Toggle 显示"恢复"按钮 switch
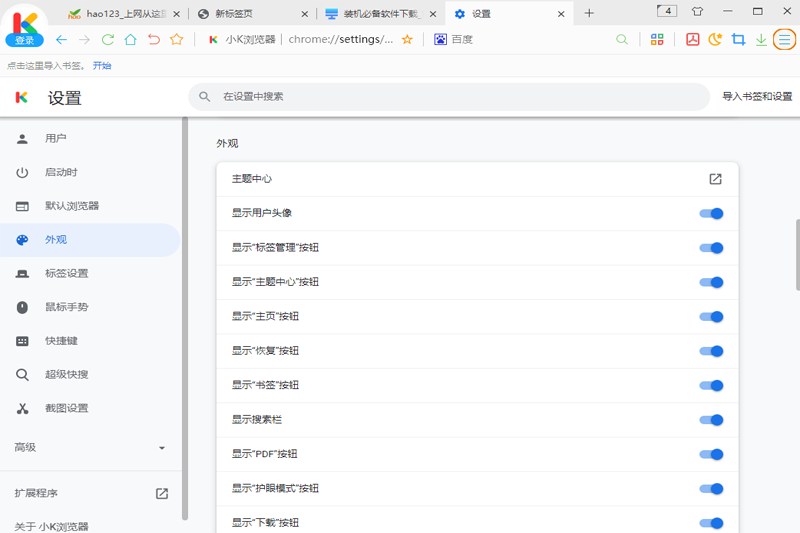Image resolution: width=800 pixels, height=533 pixels. (x=711, y=351)
